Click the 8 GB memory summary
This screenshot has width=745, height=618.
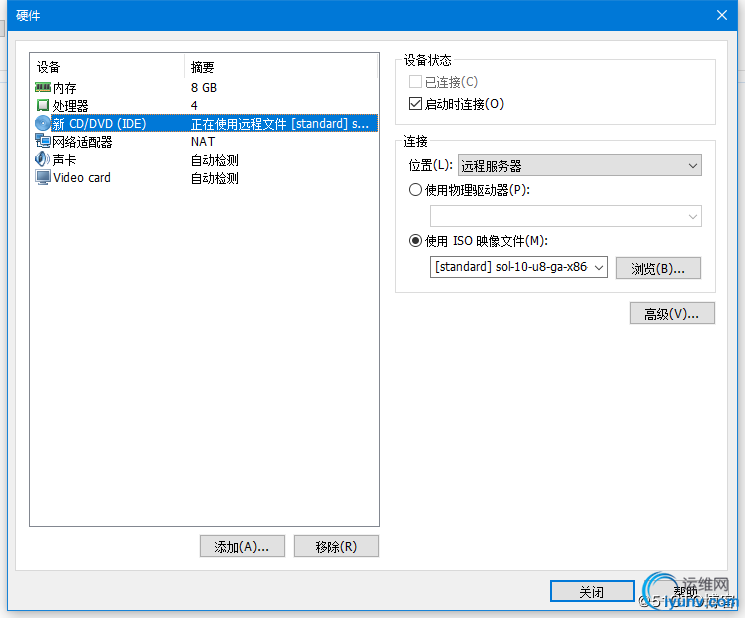(x=204, y=87)
